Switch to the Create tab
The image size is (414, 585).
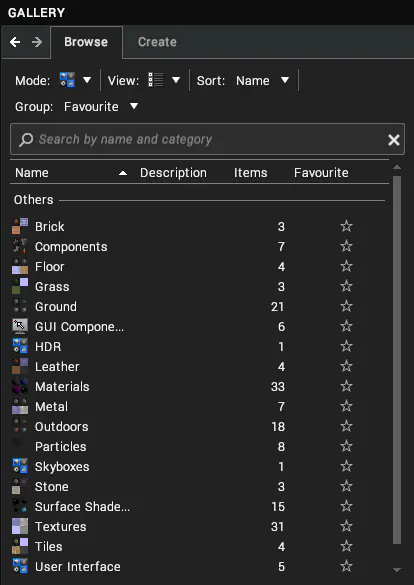tap(157, 42)
